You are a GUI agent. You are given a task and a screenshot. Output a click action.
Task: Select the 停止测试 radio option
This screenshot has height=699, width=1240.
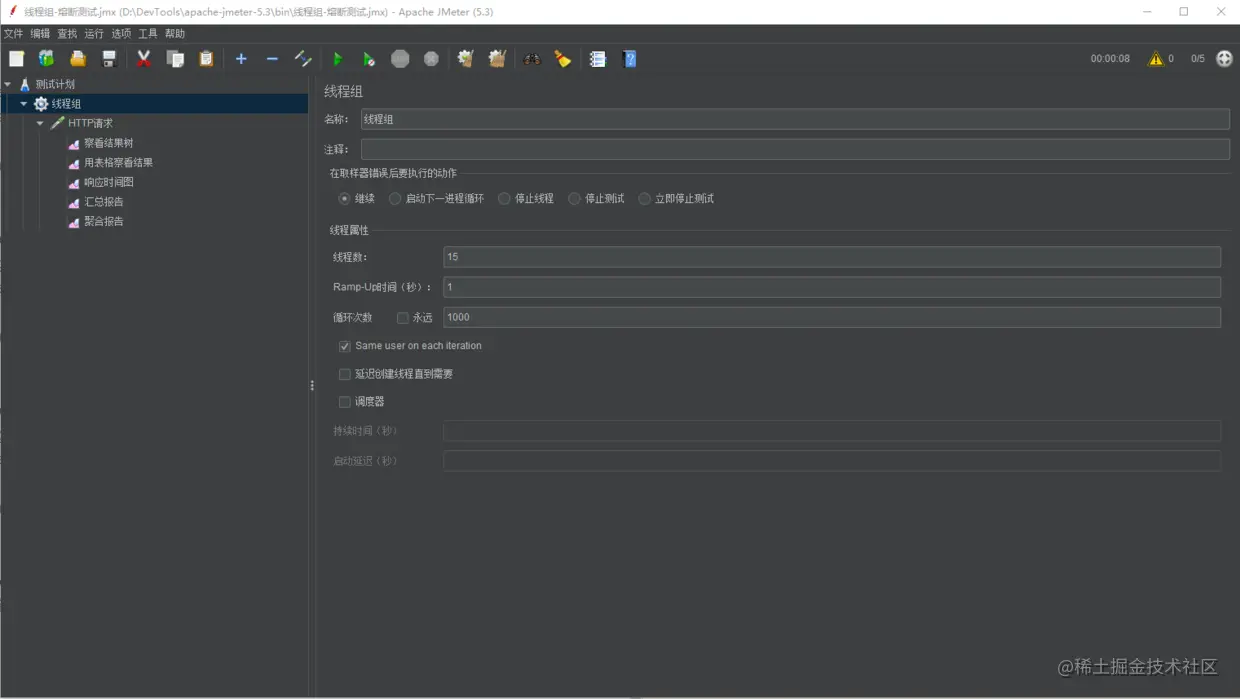574,199
